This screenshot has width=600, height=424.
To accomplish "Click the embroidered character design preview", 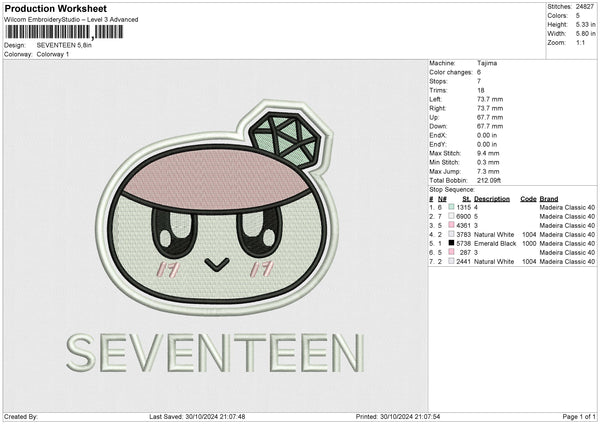I will (x=217, y=209).
